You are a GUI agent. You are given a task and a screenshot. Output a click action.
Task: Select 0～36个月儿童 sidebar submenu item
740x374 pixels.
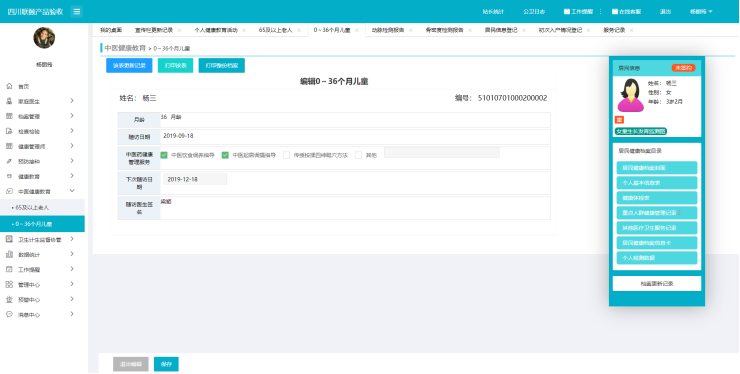(42, 224)
